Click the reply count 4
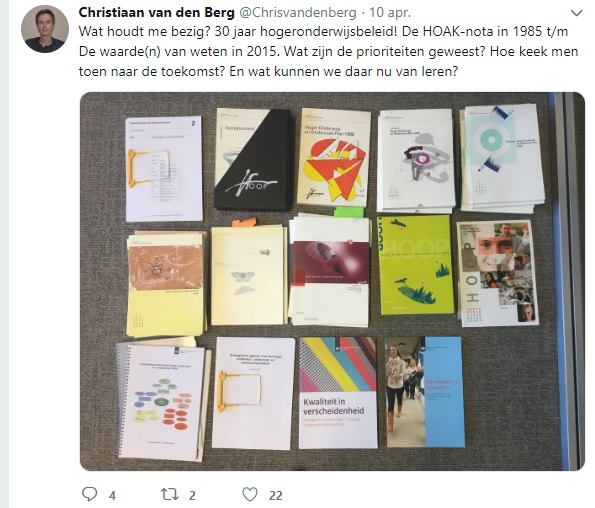 click(112, 495)
